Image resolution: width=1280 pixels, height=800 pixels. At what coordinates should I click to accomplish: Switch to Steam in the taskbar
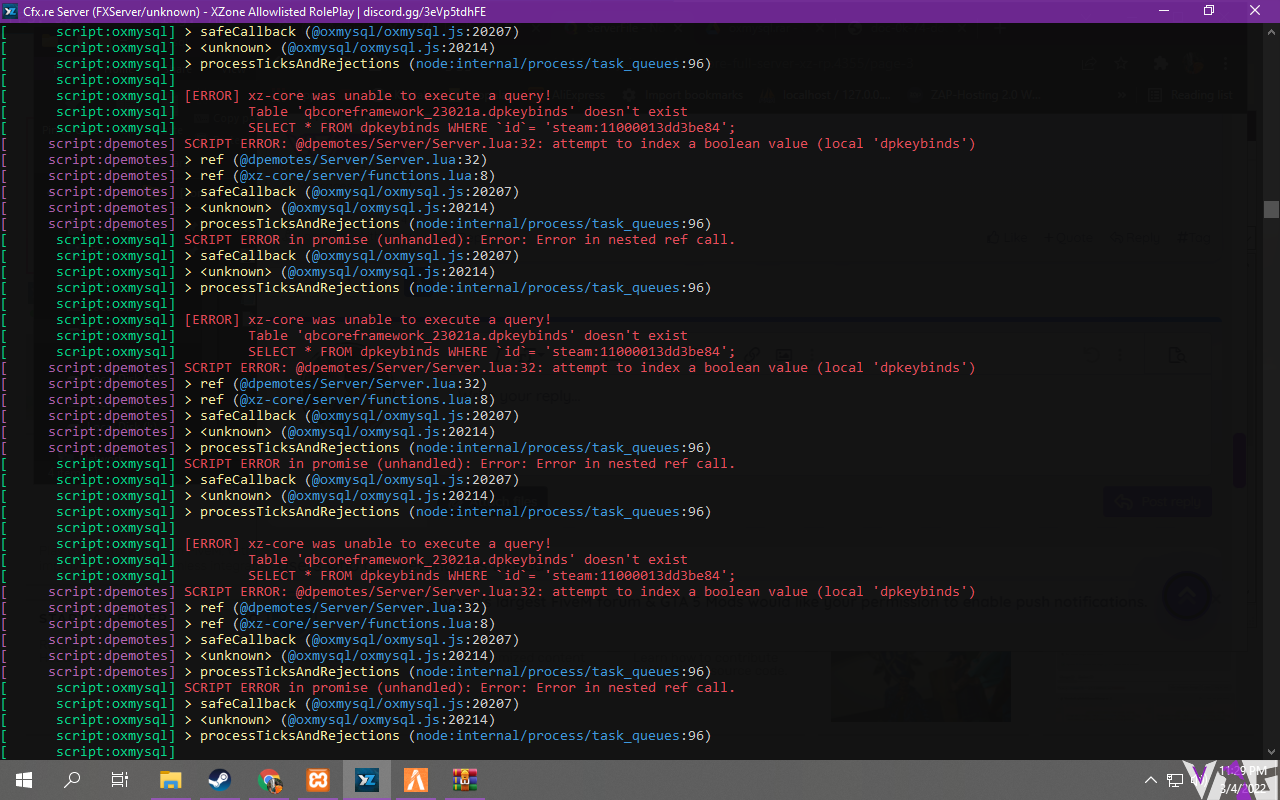point(219,779)
